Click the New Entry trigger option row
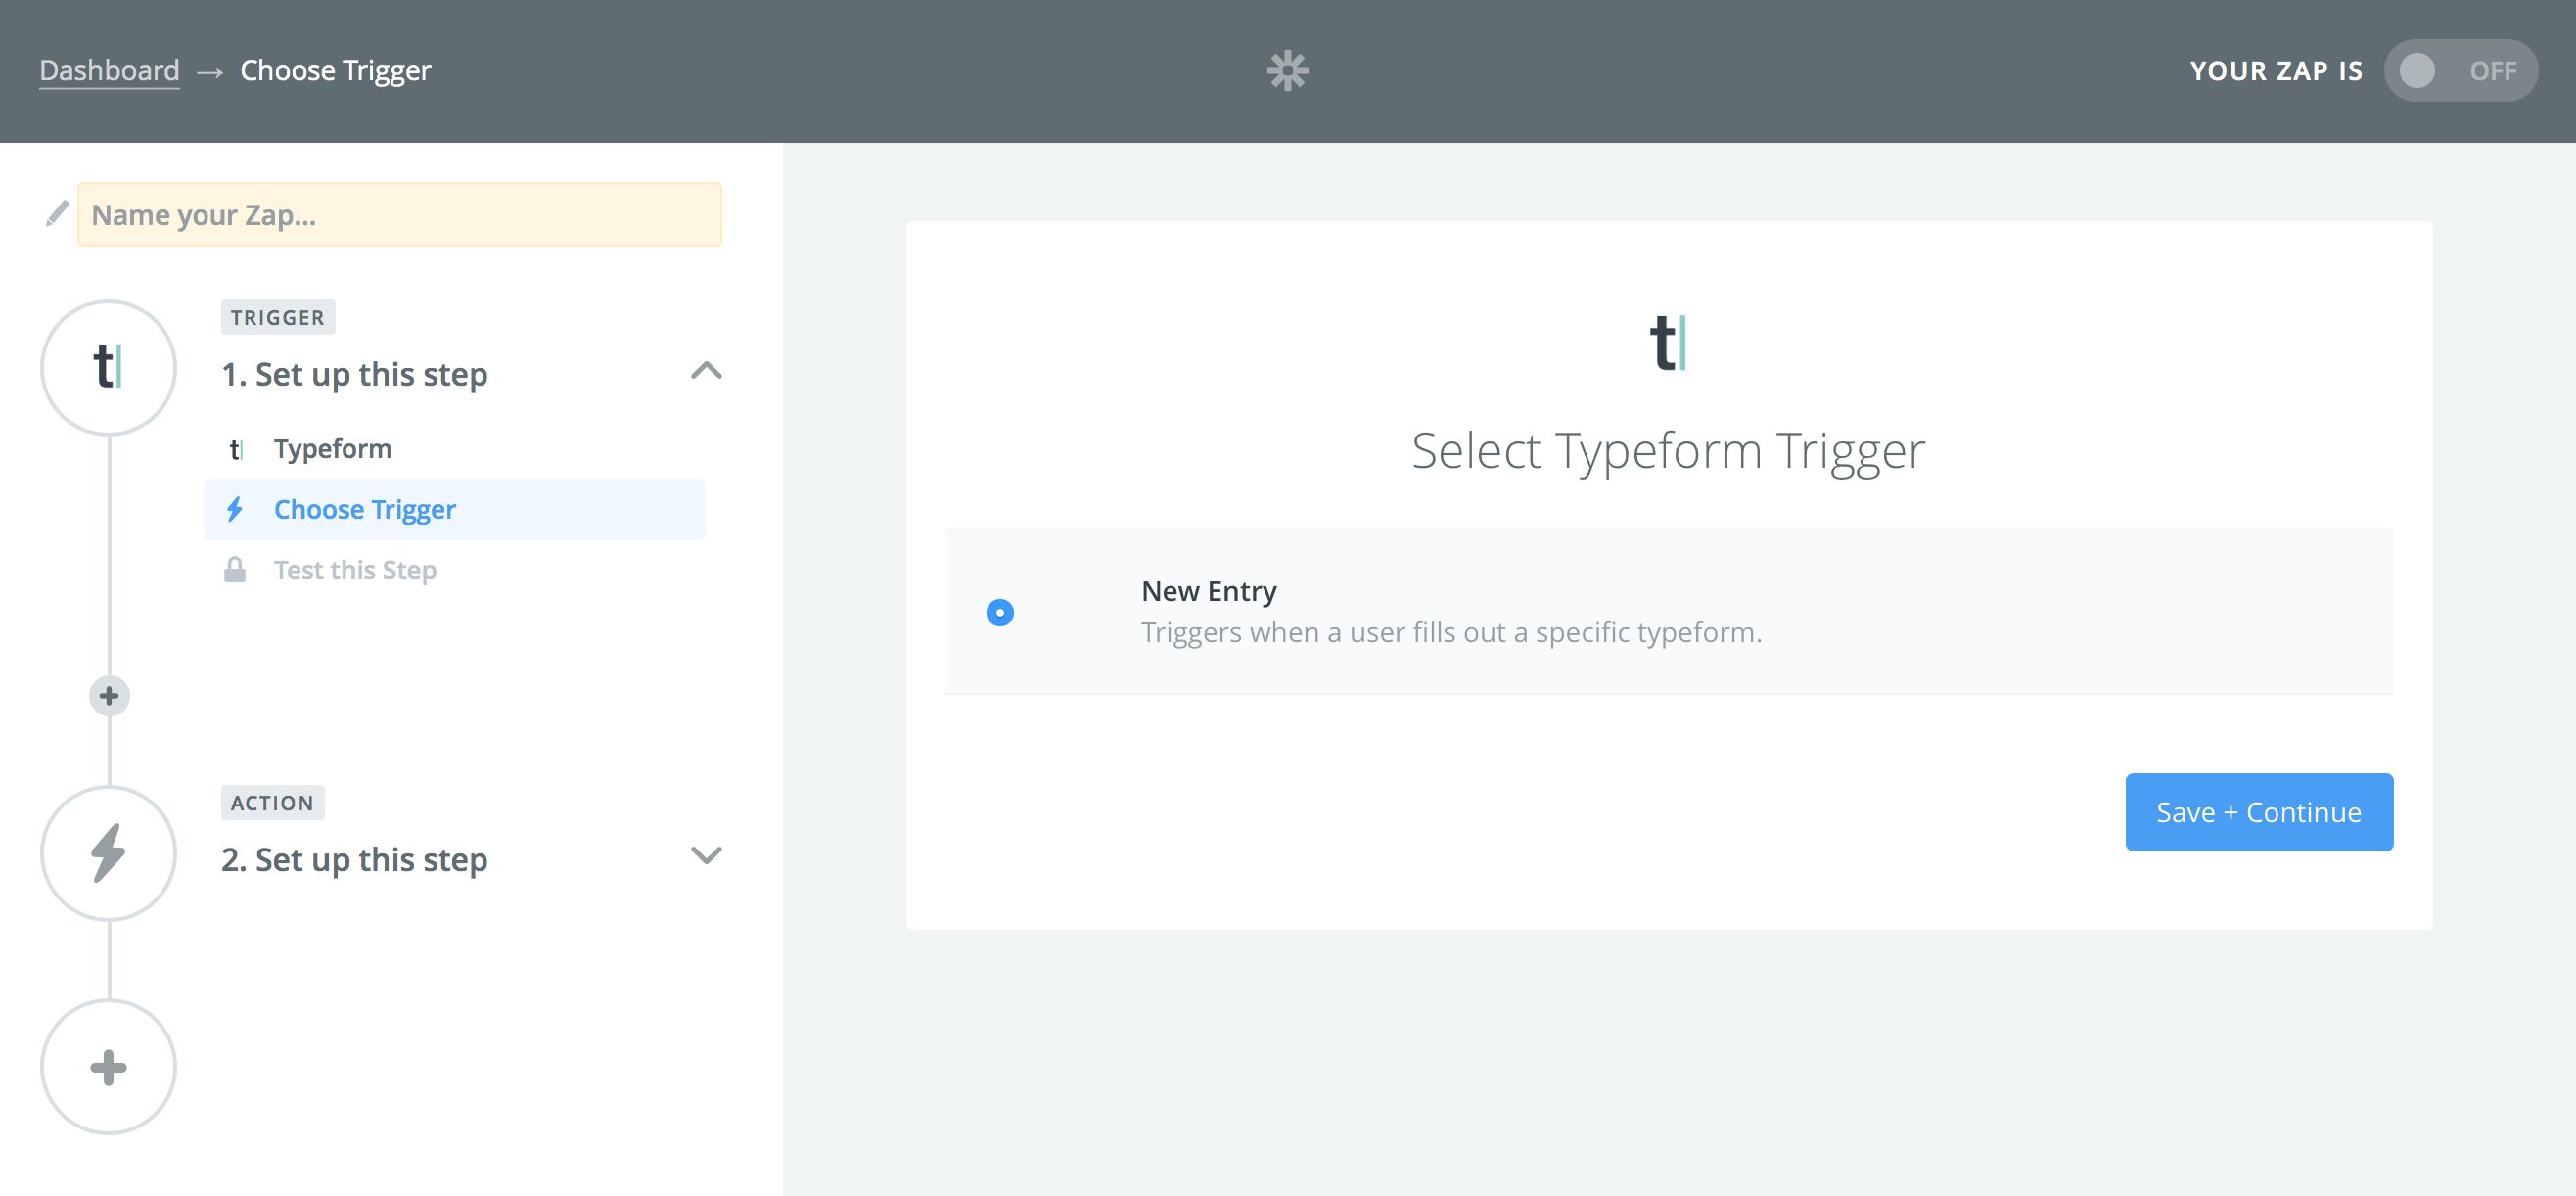Viewport: 2576px width, 1196px height. point(1668,612)
